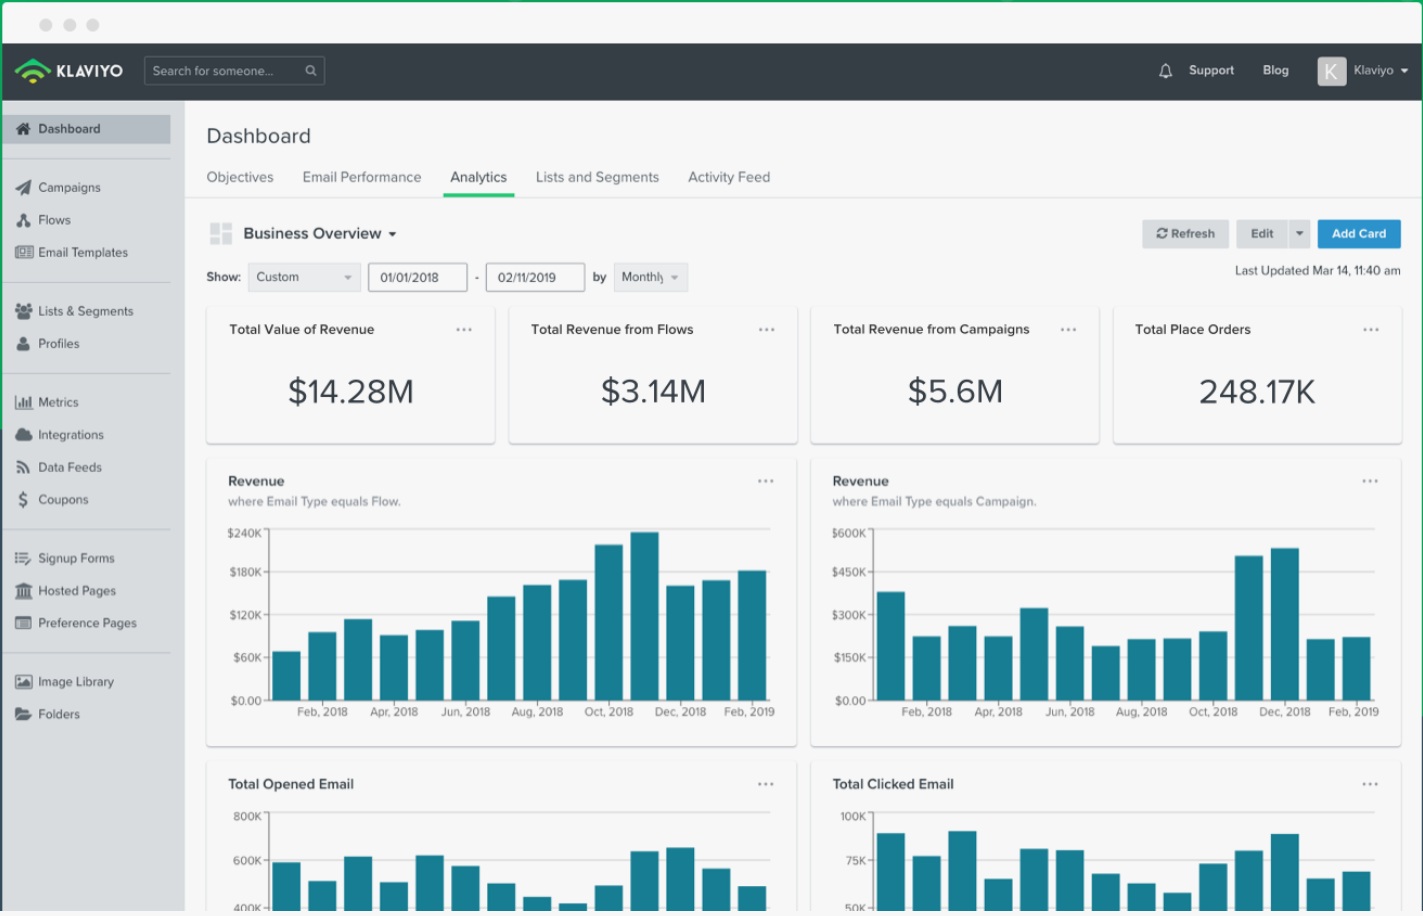Click the Image Library picture icon
Image resolution: width=1423 pixels, height=916 pixels.
23,682
